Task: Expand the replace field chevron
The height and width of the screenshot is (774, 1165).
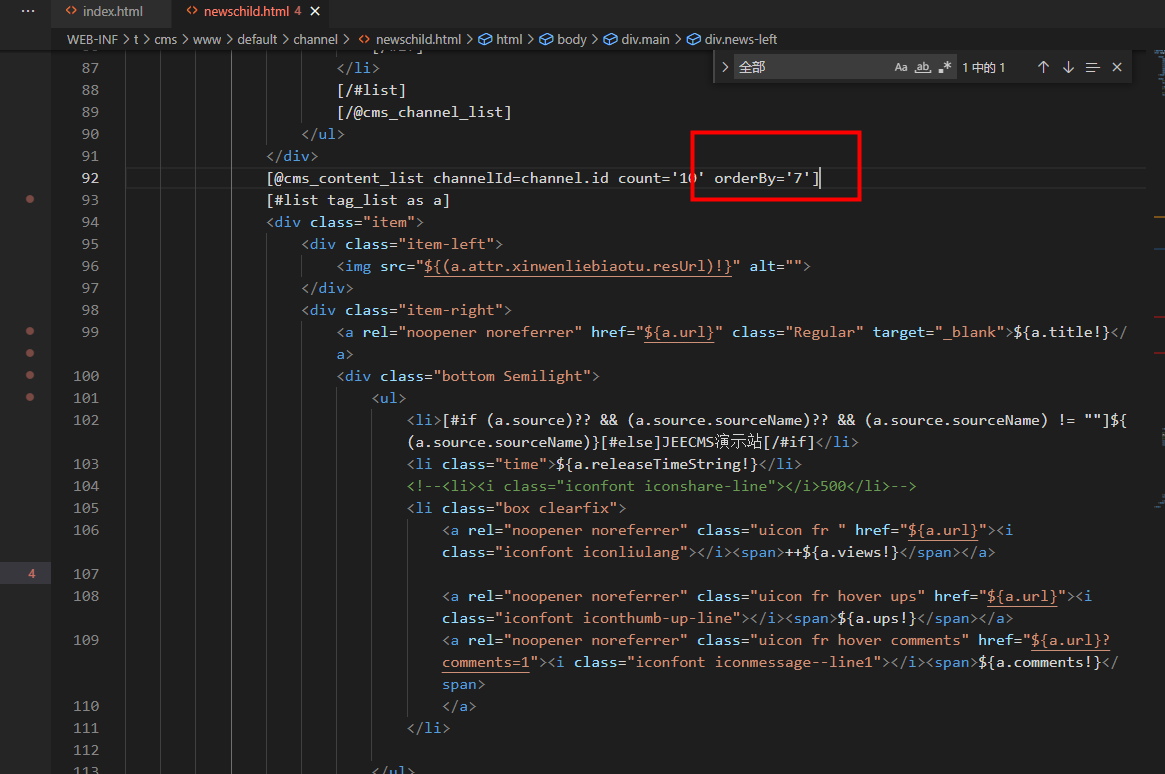Action: click(x=725, y=67)
